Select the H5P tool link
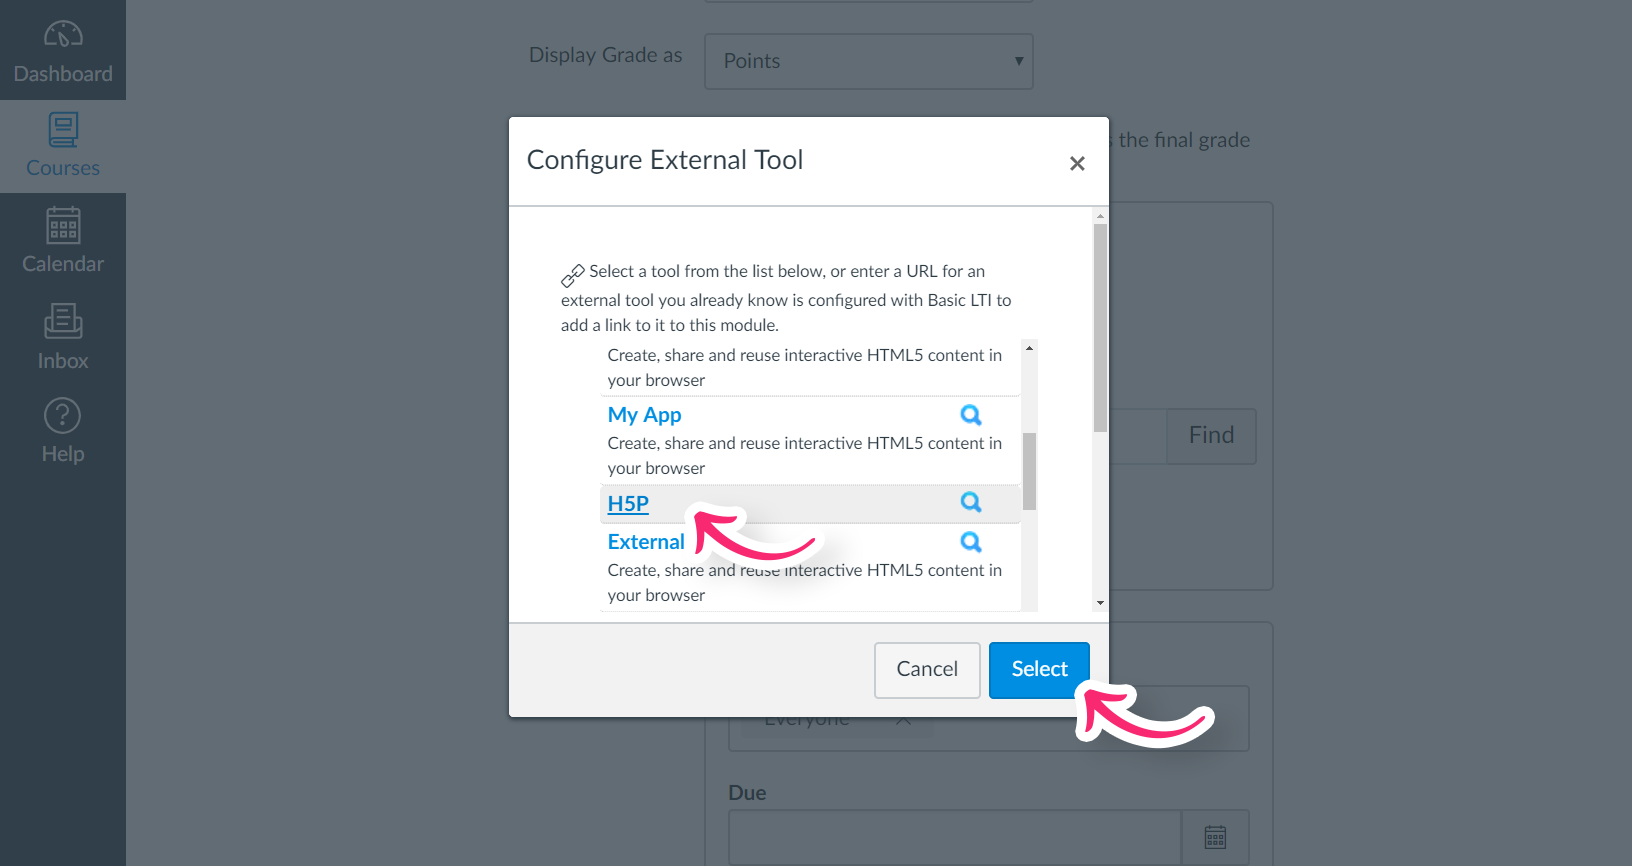Image resolution: width=1632 pixels, height=866 pixels. 628,504
